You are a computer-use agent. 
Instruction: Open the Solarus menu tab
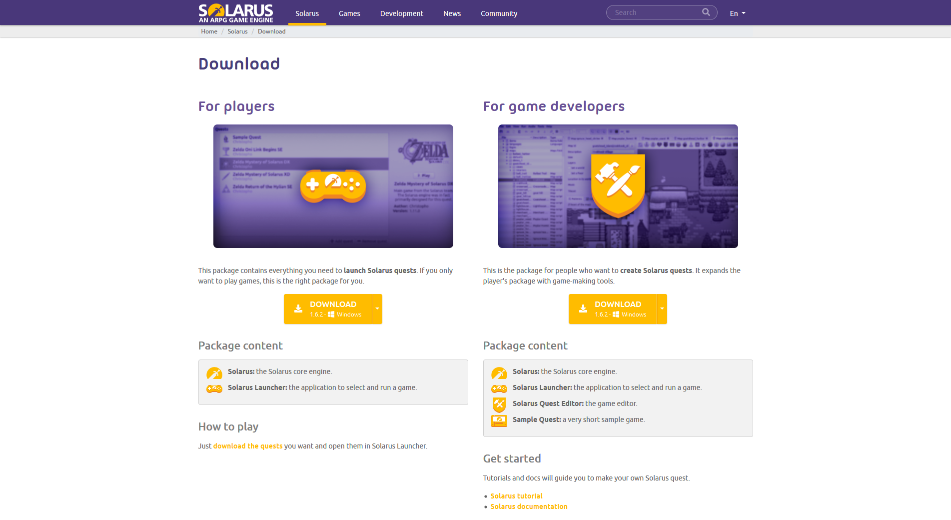(307, 13)
